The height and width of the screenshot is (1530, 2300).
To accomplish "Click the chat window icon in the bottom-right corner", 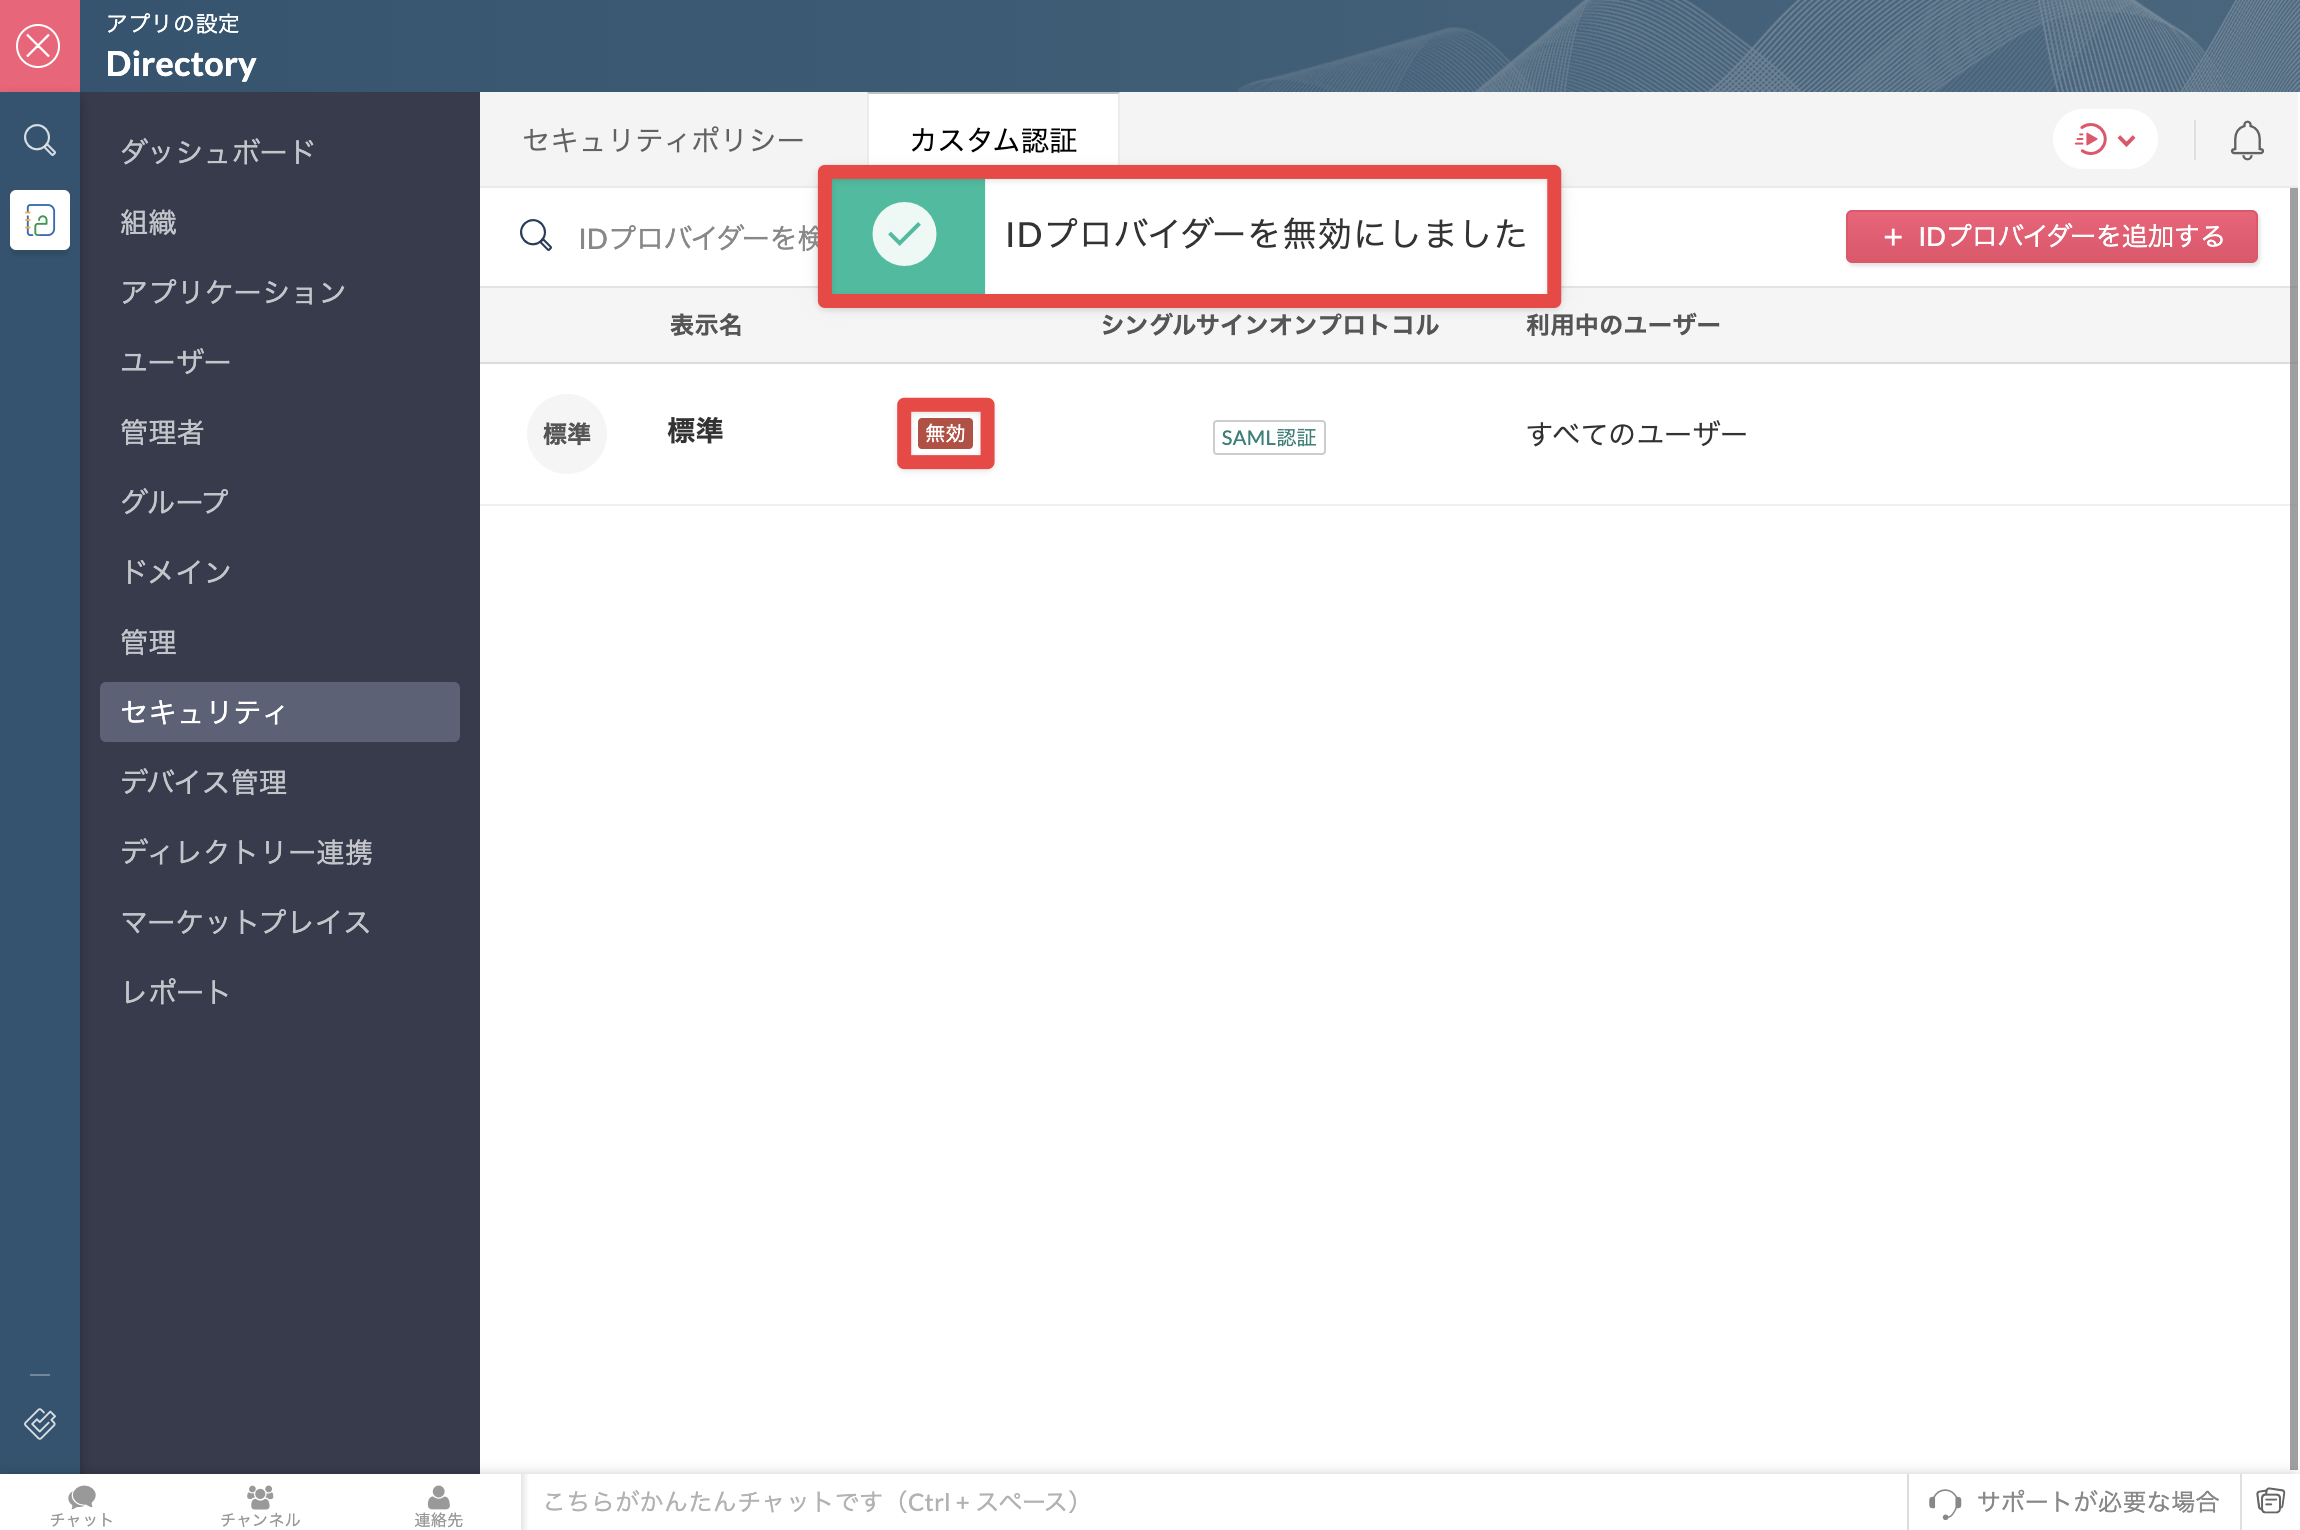I will pyautogui.click(x=2270, y=1501).
